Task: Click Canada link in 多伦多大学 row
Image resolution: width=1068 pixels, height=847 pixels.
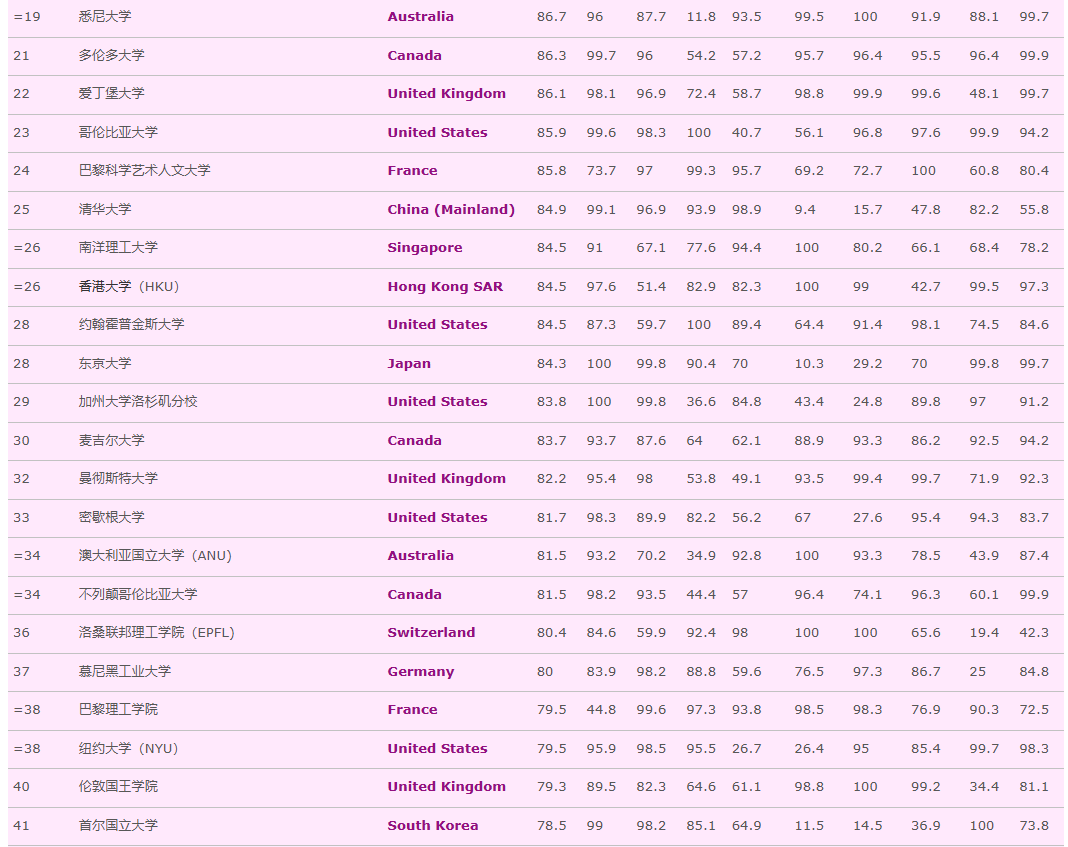Action: tap(414, 56)
